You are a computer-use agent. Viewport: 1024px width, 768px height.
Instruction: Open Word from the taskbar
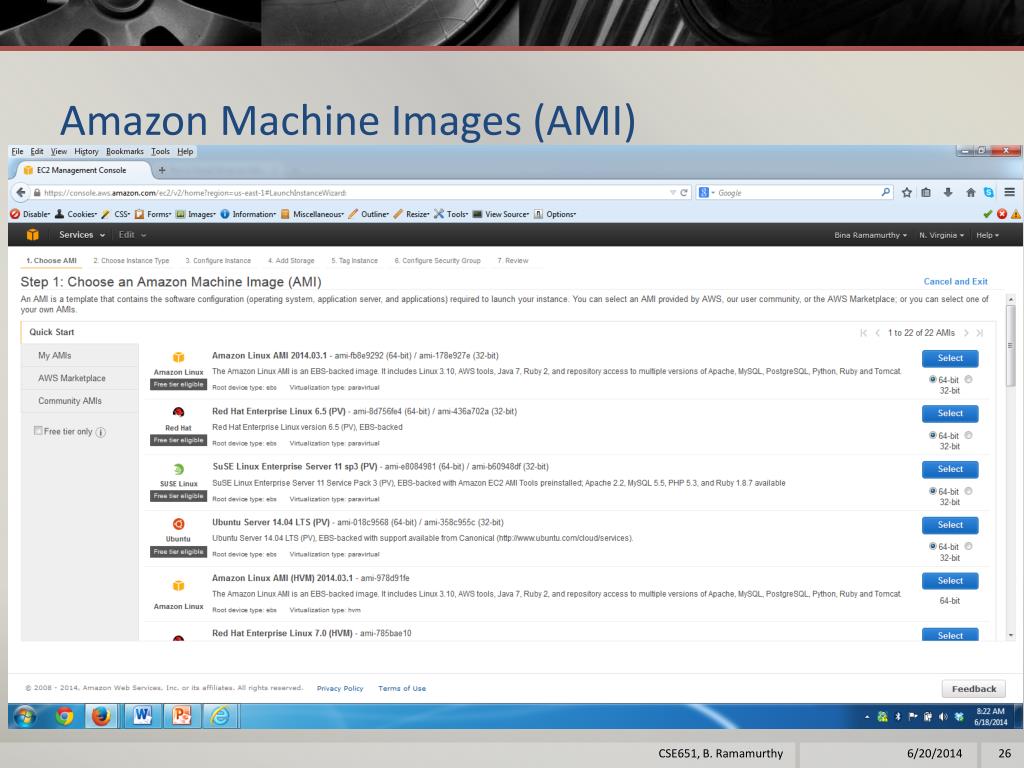point(142,716)
